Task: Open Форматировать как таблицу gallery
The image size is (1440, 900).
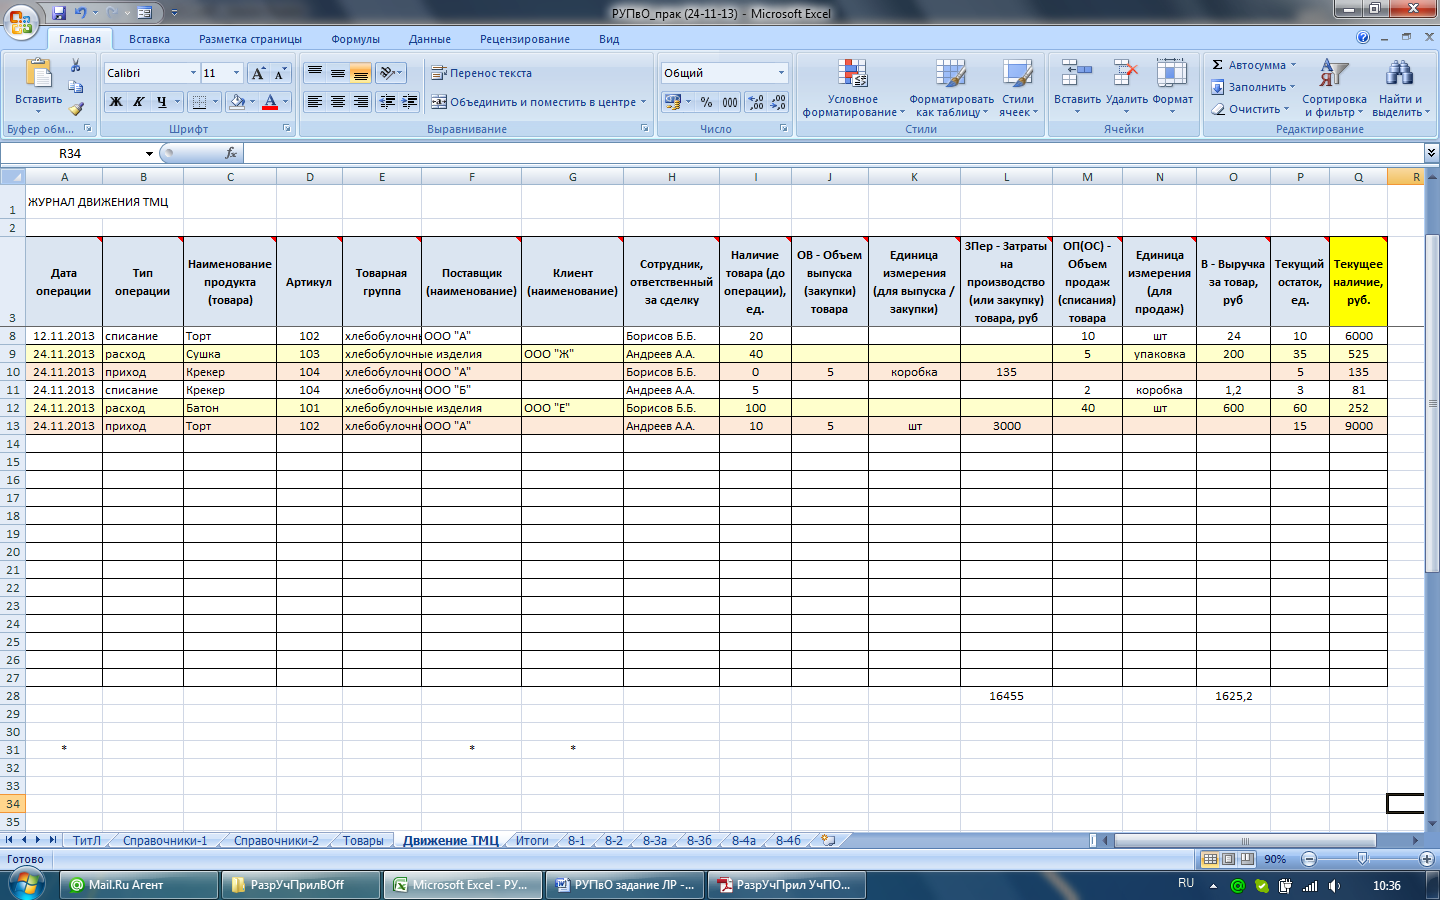Action: [x=951, y=88]
